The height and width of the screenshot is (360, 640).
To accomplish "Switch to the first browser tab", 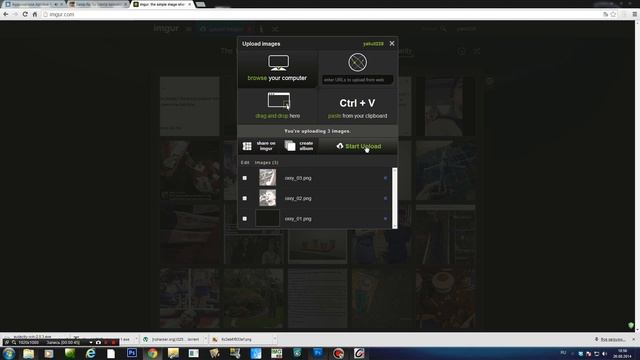I will pyautogui.click(x=34, y=4).
